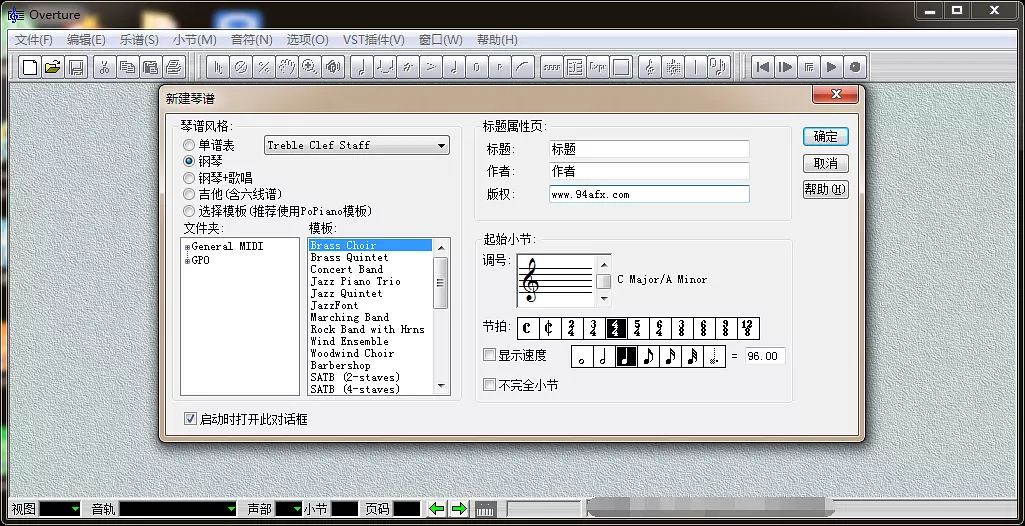
Task: Click the Save floppy disk icon
Action: [76, 67]
